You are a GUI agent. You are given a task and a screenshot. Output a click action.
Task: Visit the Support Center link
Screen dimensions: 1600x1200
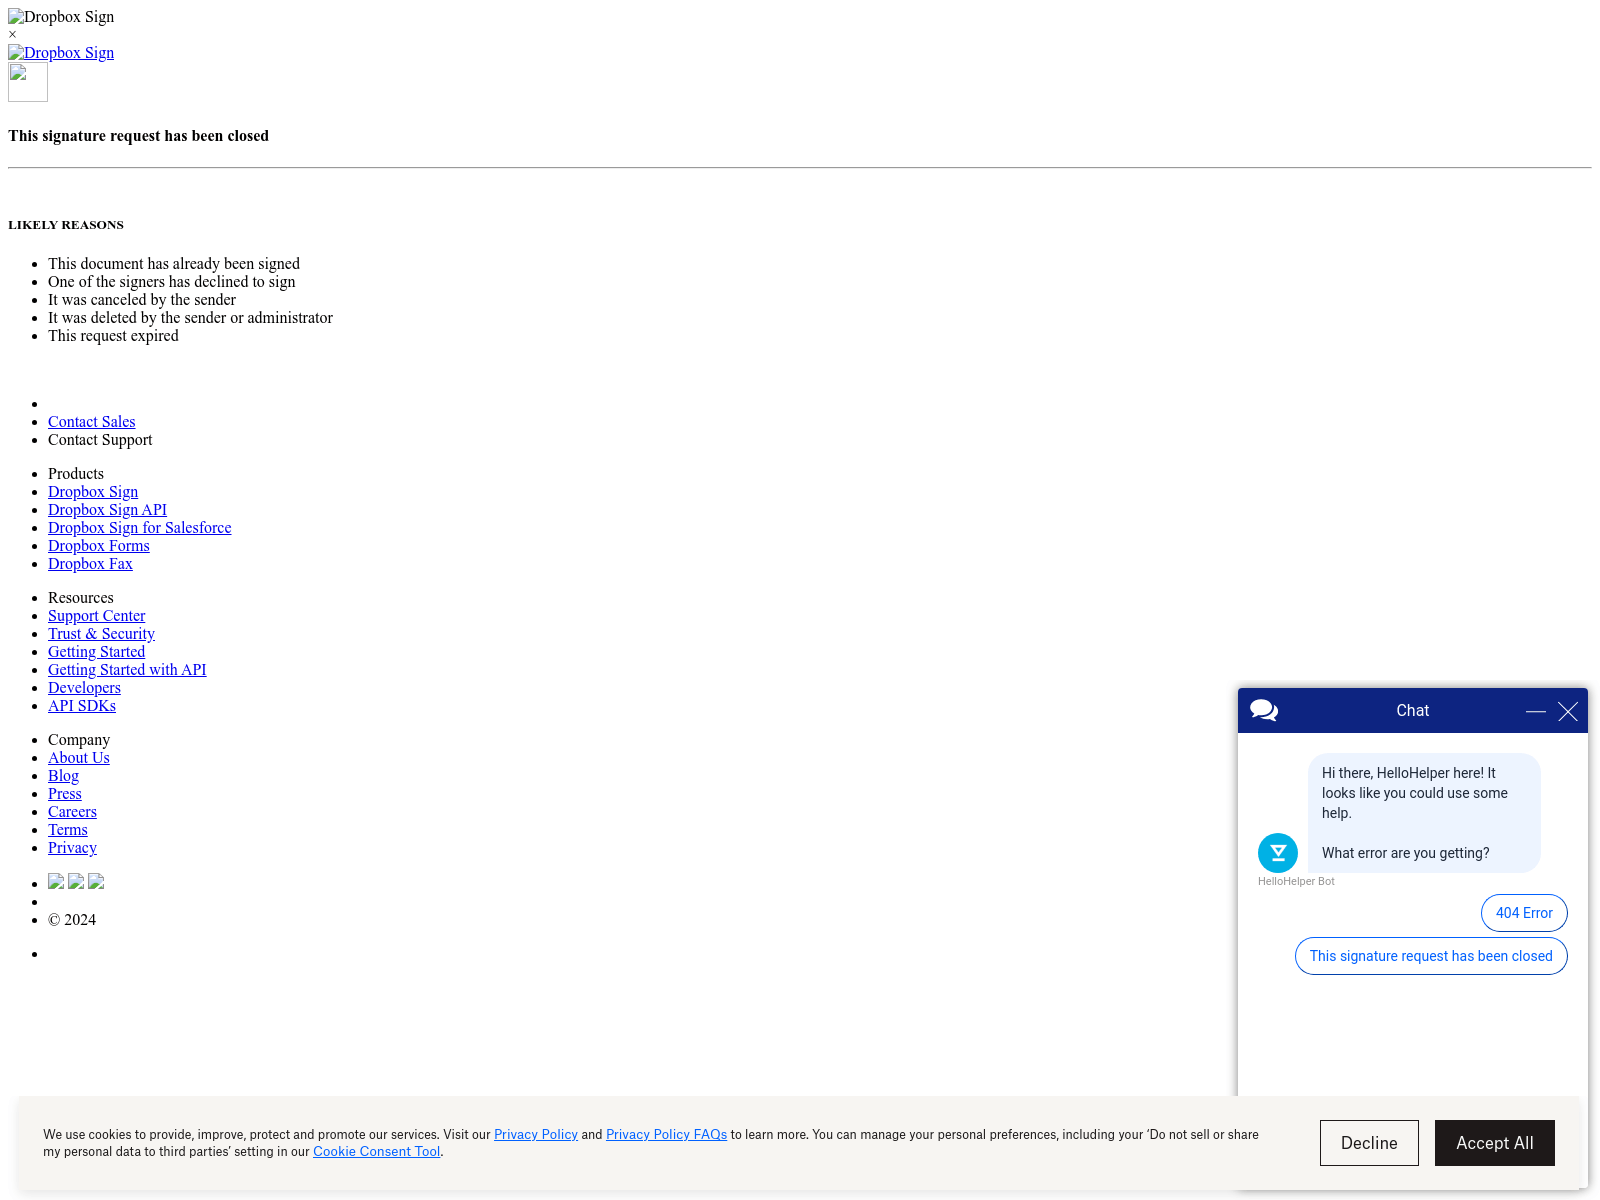96,616
